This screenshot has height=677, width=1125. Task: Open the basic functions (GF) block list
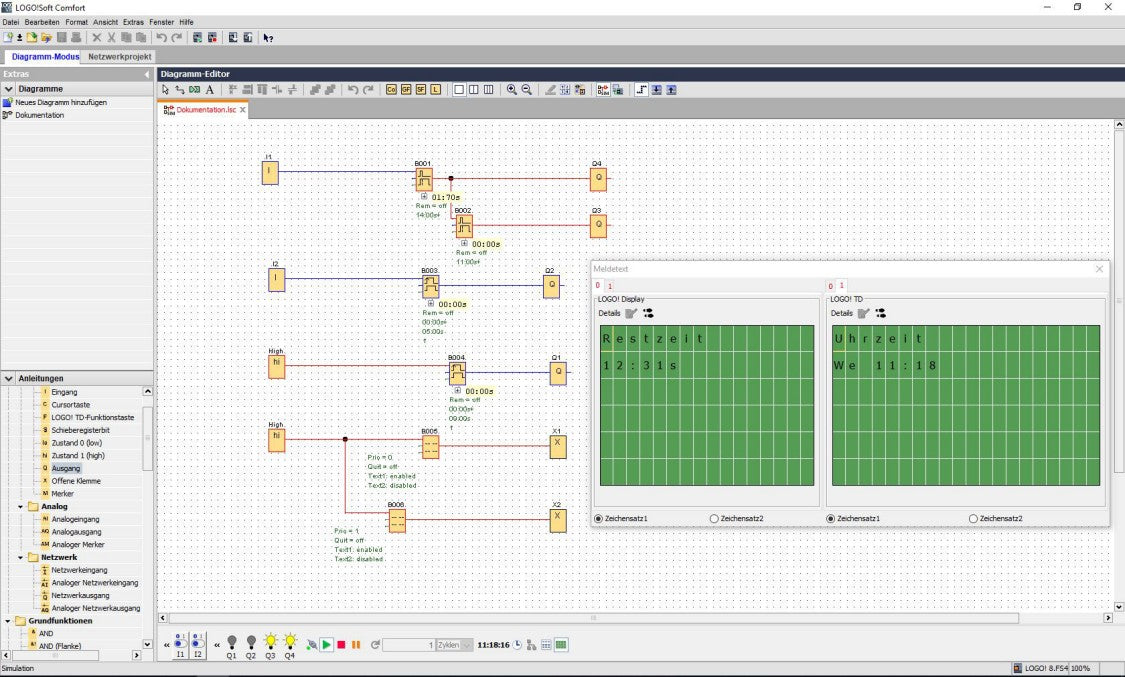406,90
